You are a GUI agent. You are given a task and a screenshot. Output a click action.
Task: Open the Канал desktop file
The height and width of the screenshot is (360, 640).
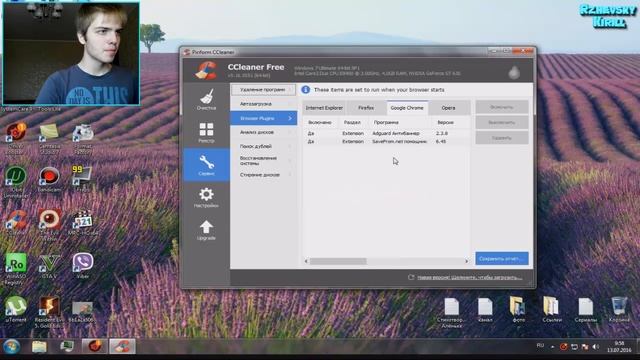(x=484, y=309)
